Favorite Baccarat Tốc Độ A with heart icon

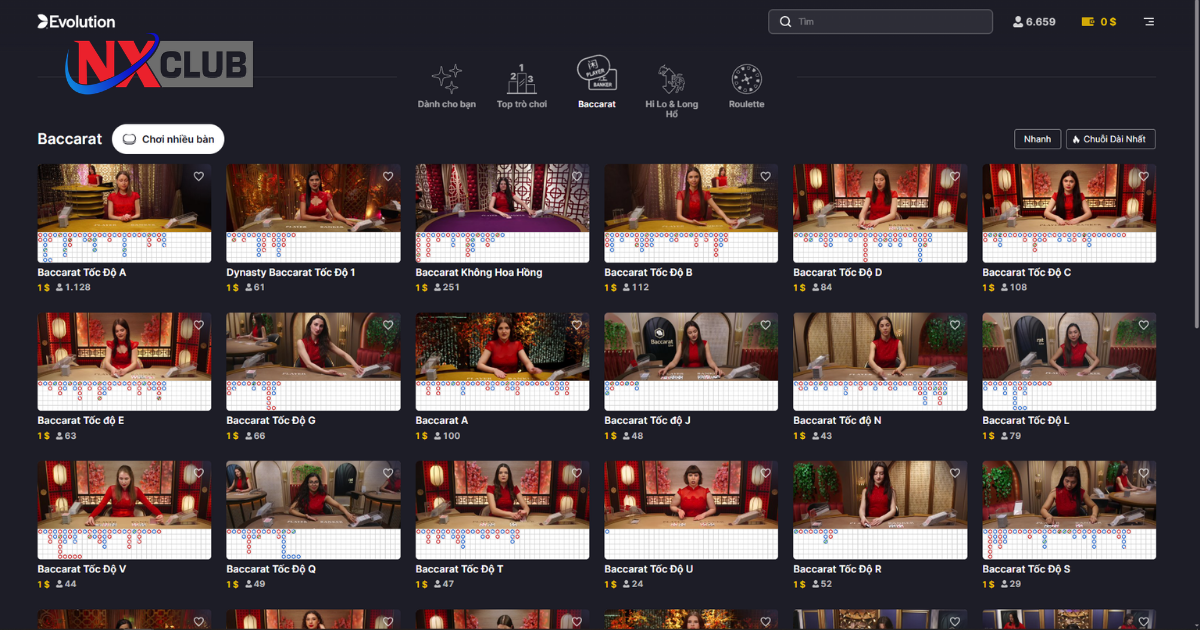pyautogui.click(x=199, y=176)
